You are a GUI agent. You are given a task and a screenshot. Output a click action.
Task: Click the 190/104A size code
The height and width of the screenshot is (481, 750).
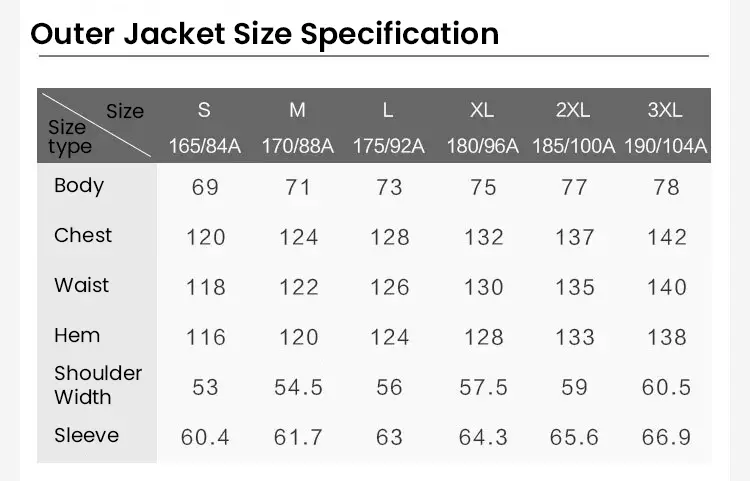click(x=665, y=146)
